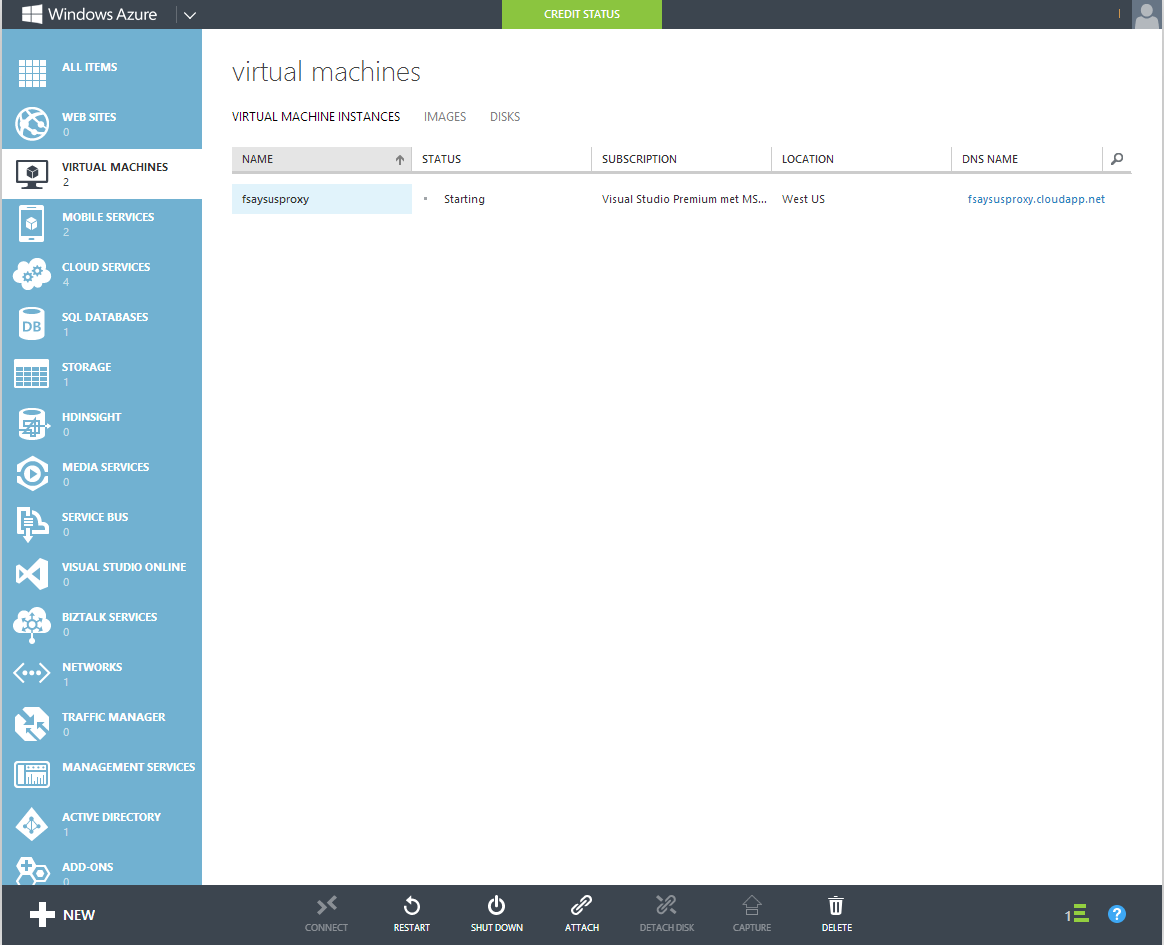The width and height of the screenshot is (1164, 945).
Task: Open the Credit Status tab
Action: click(582, 14)
